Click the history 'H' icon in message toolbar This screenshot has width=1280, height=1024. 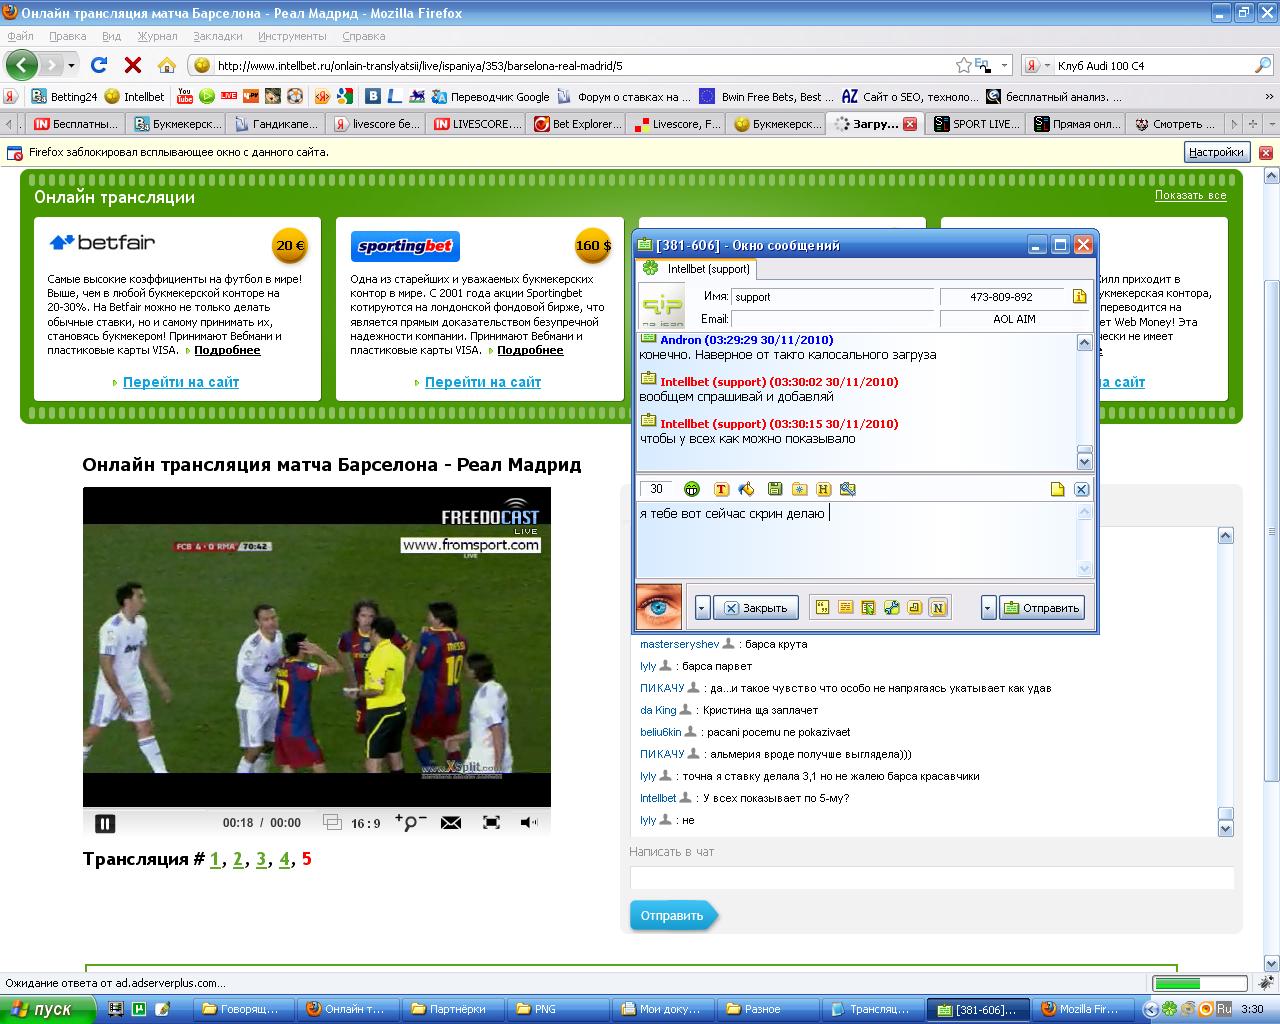tap(823, 489)
